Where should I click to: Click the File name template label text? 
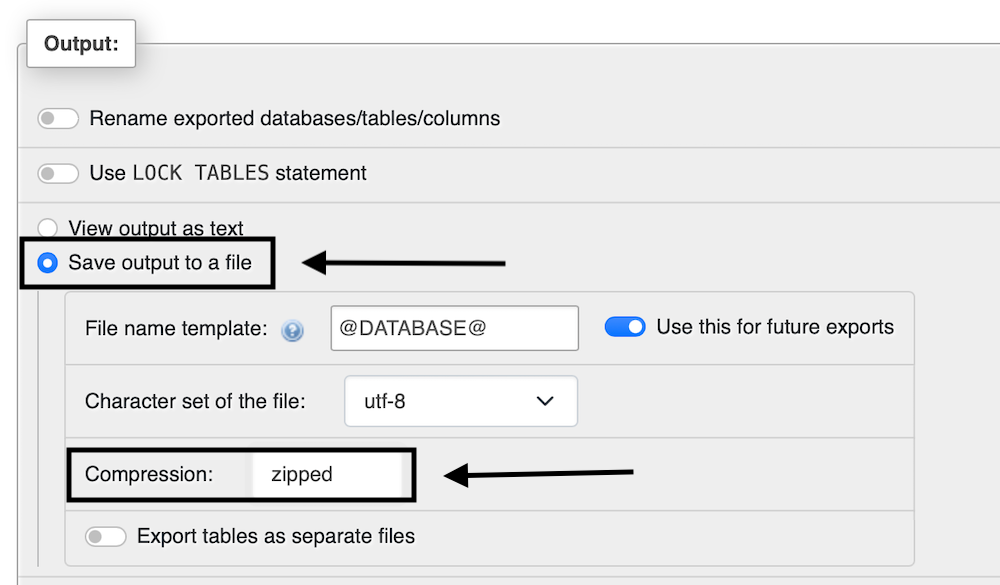176,329
